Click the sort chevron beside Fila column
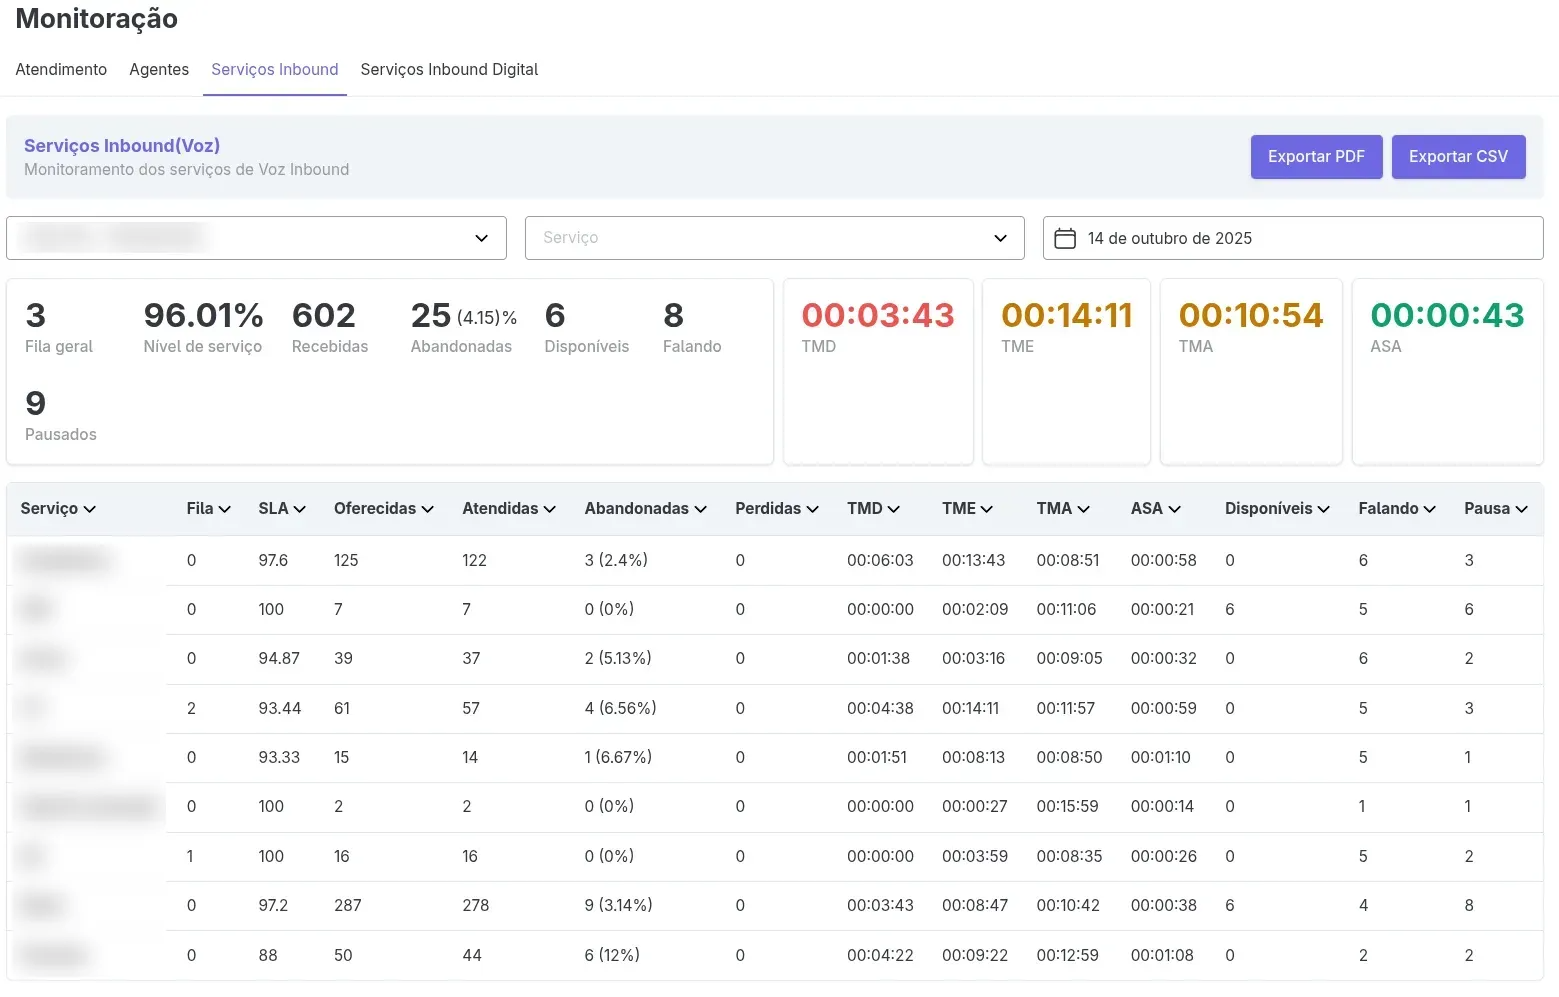This screenshot has height=997, width=1559. [x=225, y=509]
